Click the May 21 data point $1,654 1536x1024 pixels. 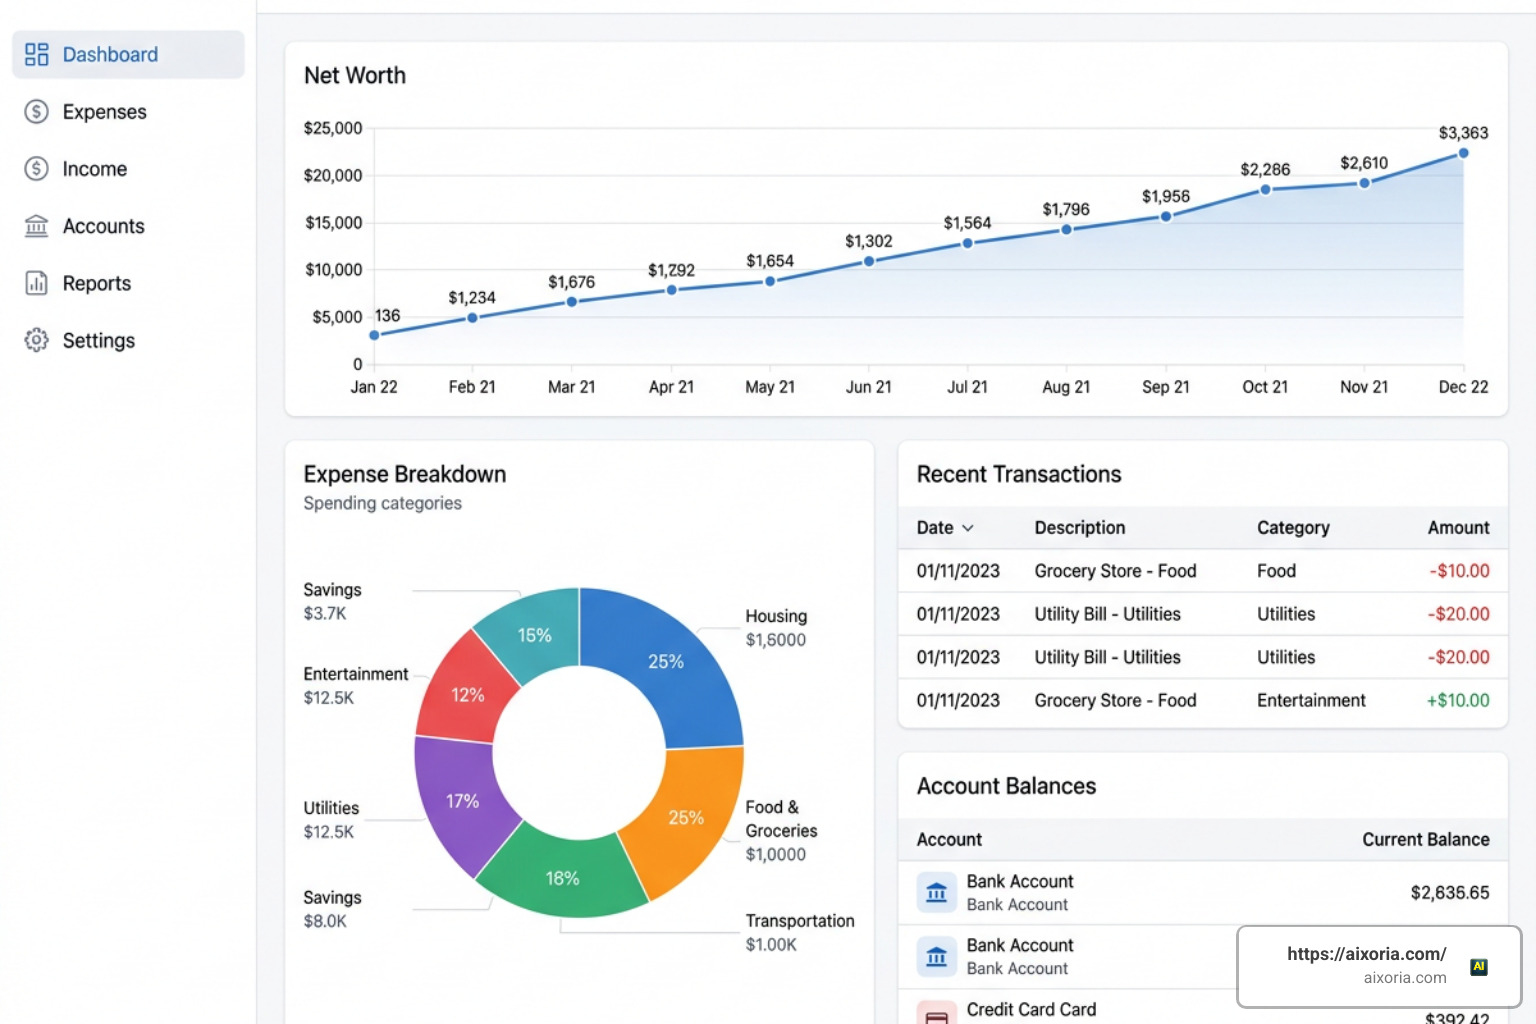(770, 281)
